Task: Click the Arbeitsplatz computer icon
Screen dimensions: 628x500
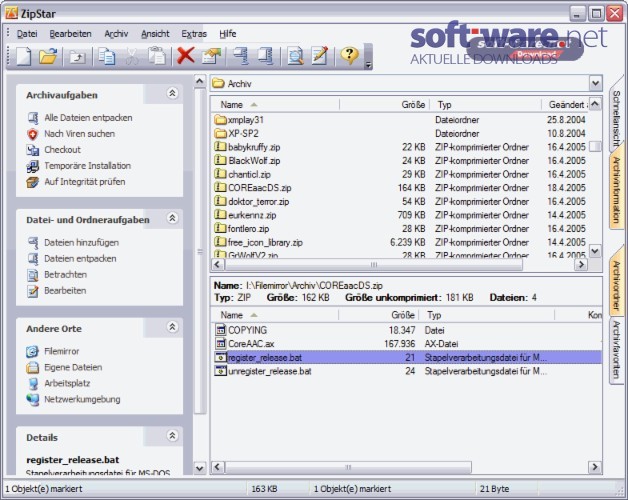Action: tap(33, 383)
